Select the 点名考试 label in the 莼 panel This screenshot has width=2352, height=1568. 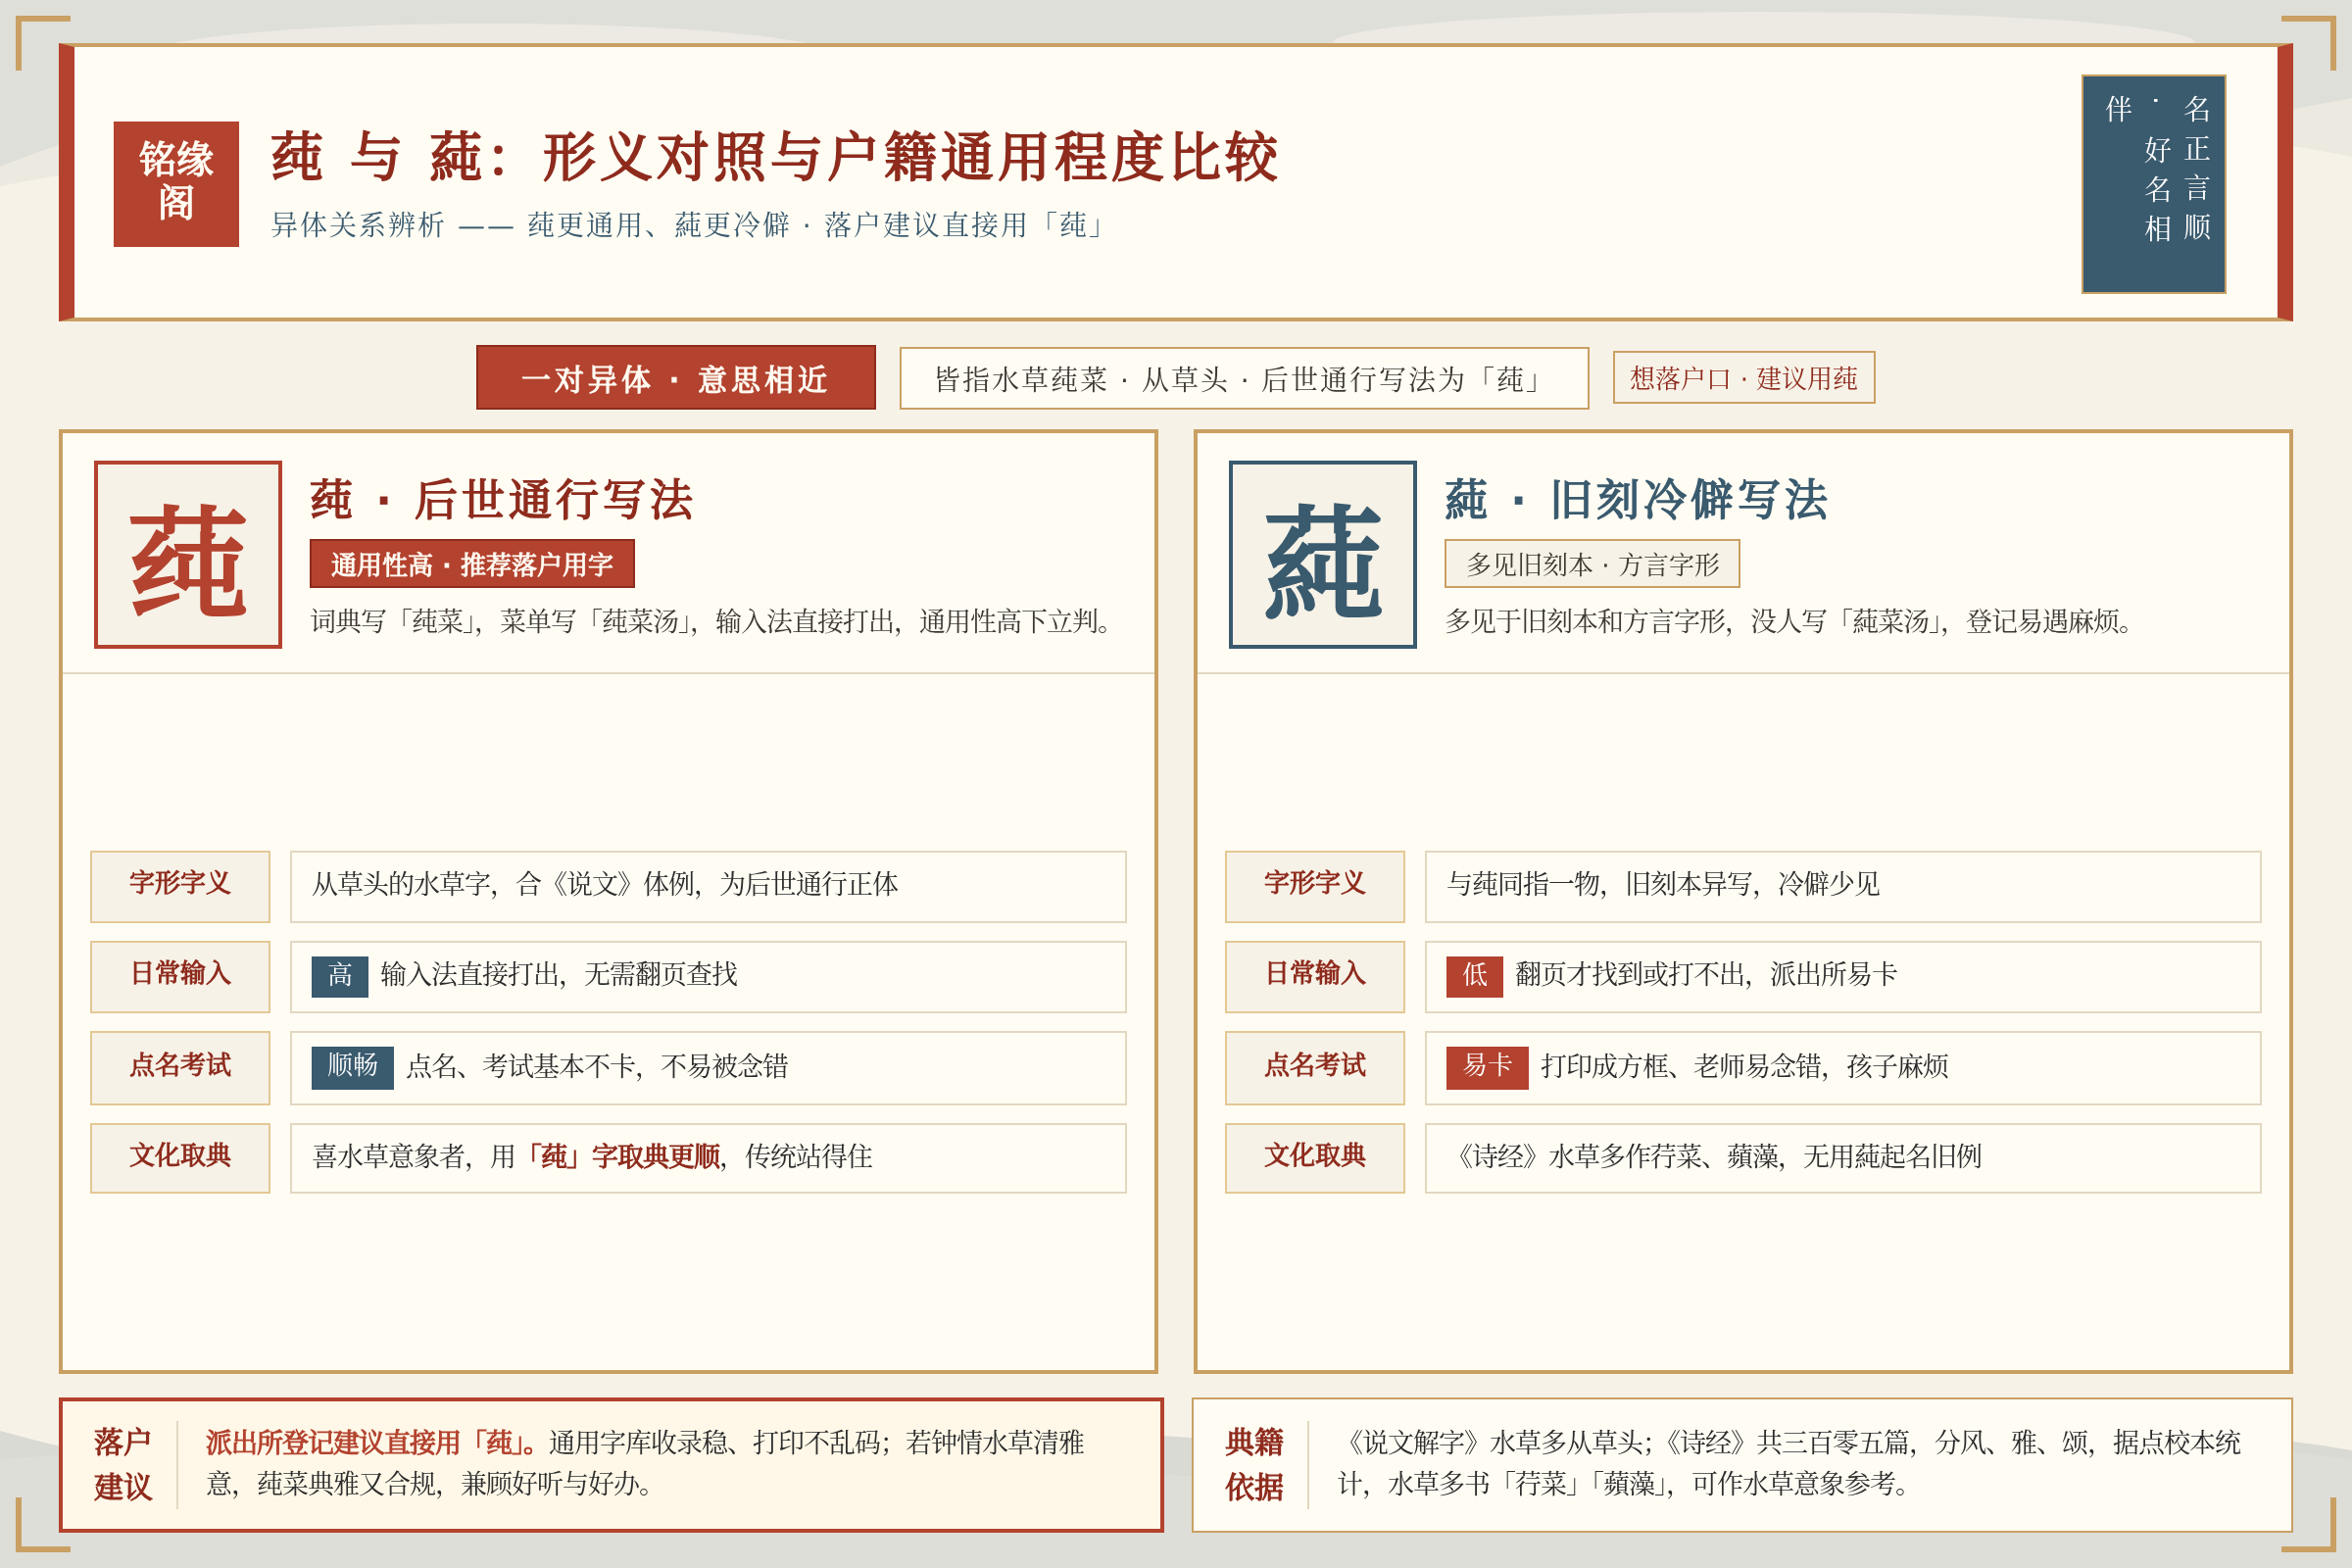tap(180, 1068)
